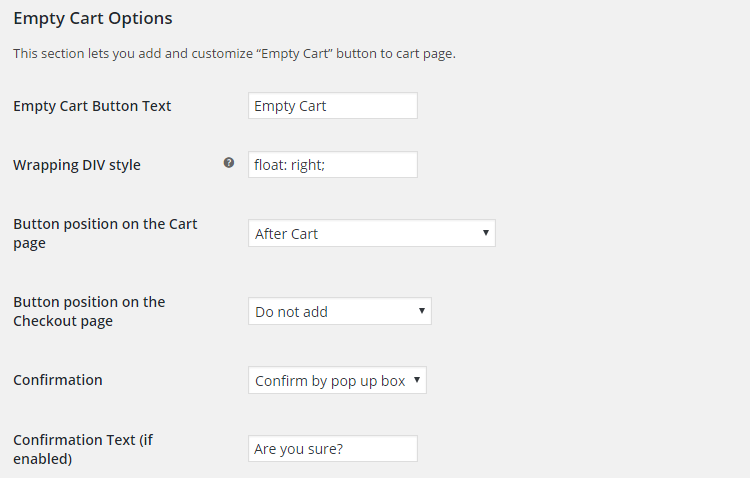Click the arrow on the 'Do not add' select
750x478 pixels.
pos(421,311)
